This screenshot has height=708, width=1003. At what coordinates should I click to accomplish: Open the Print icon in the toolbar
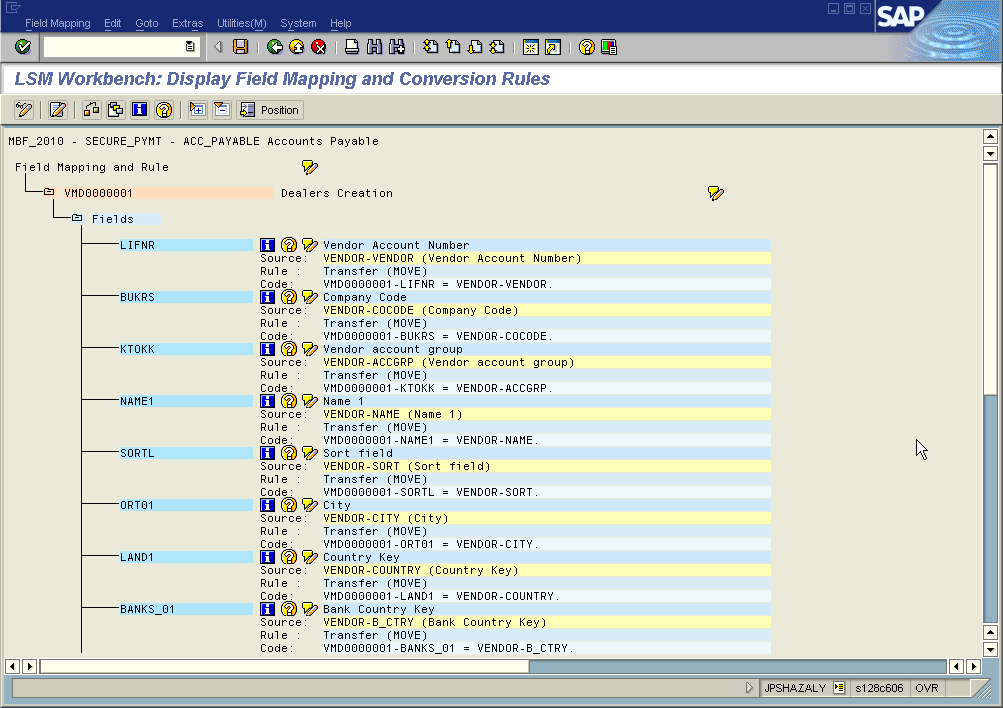point(353,46)
